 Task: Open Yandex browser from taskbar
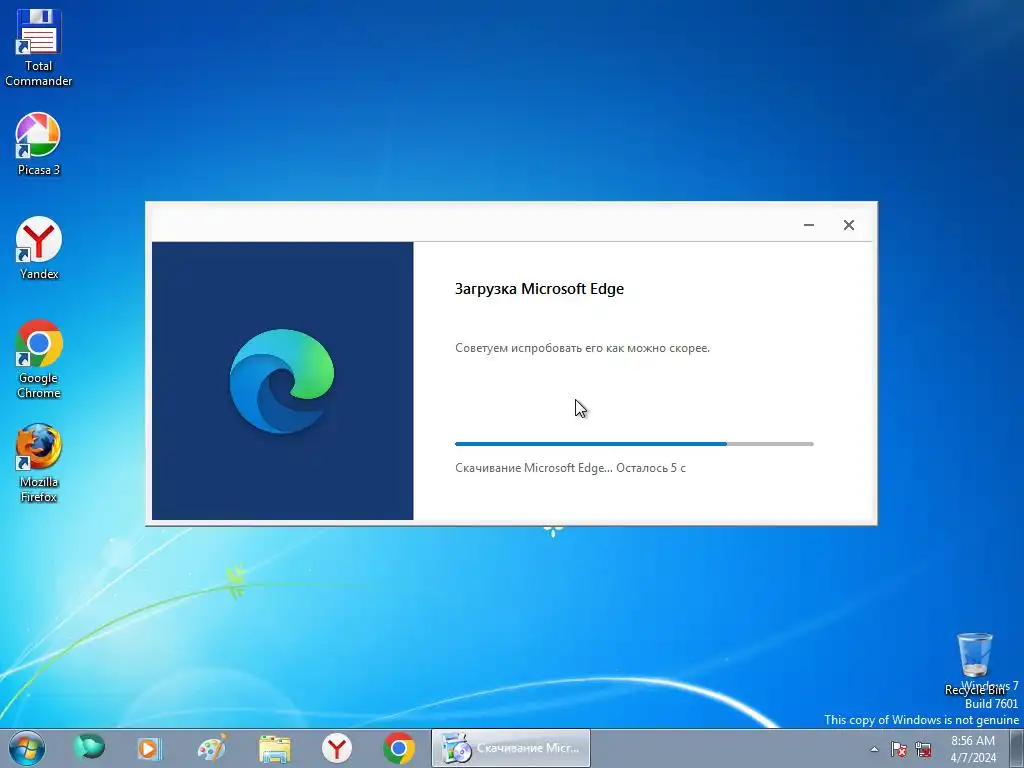(x=337, y=748)
